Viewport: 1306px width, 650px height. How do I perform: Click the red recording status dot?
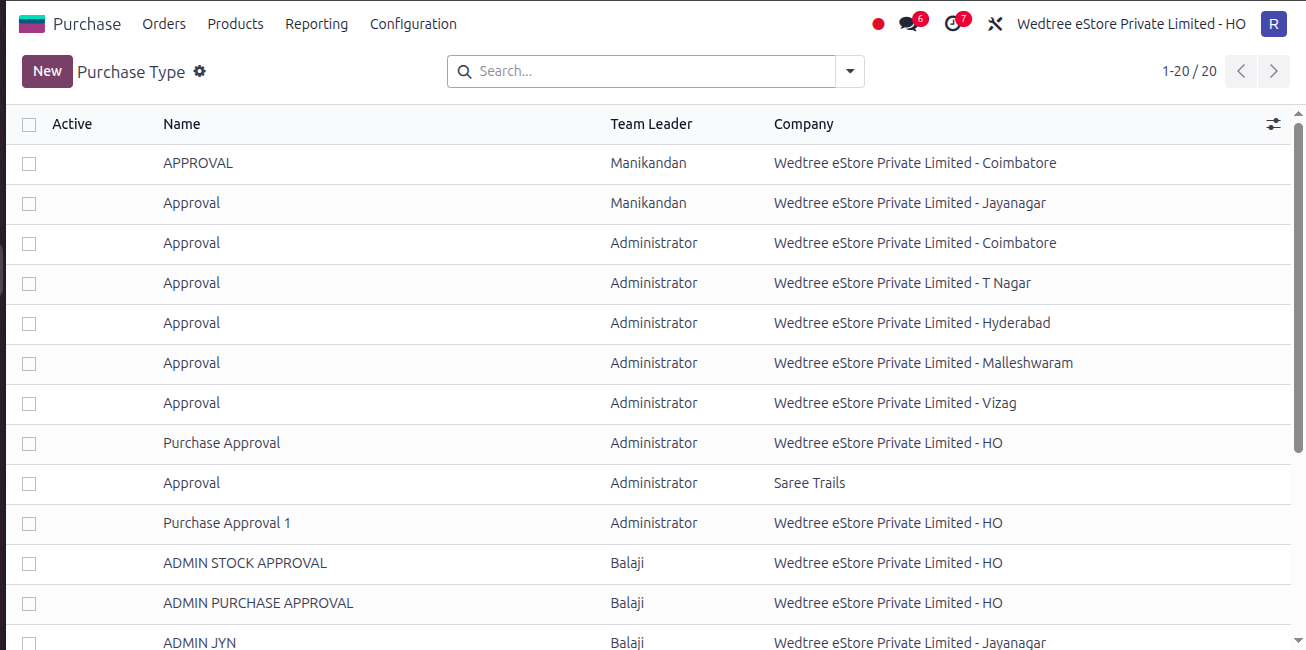pyautogui.click(x=878, y=24)
